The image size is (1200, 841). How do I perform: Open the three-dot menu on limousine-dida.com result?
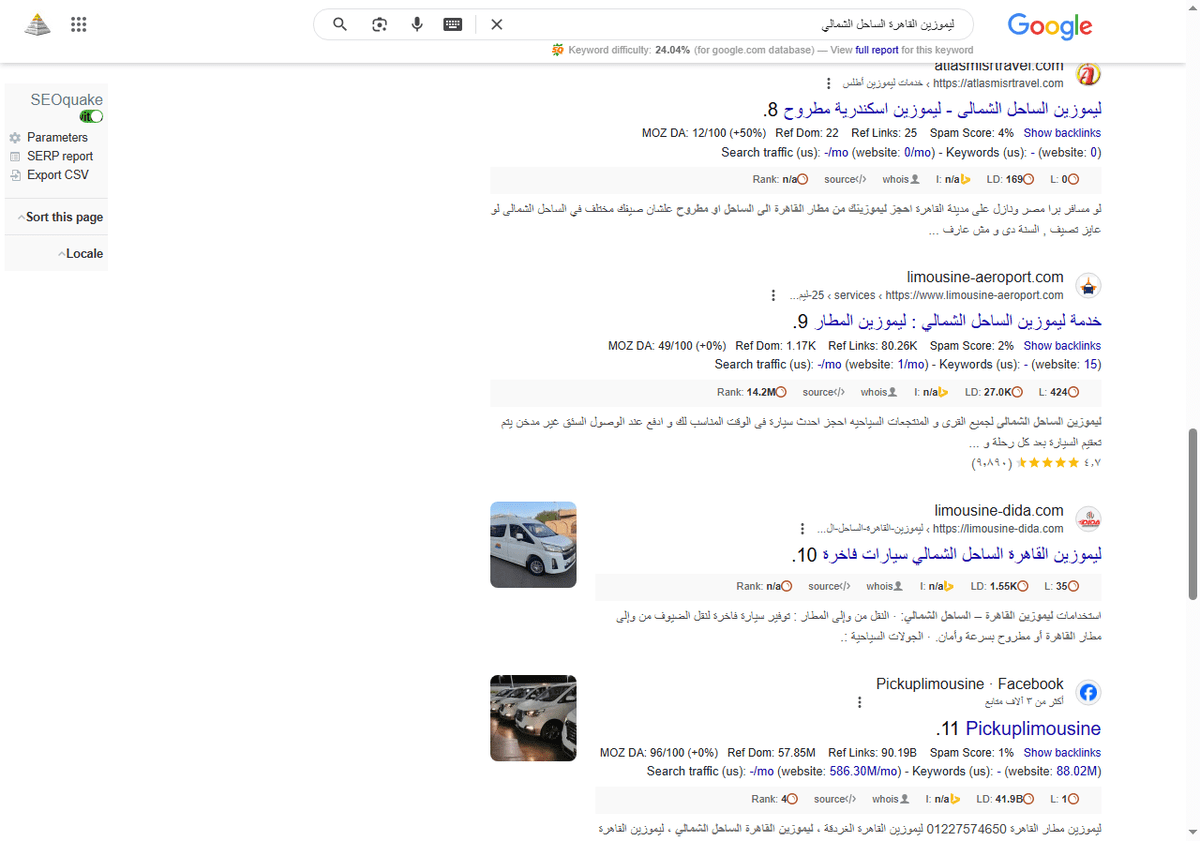pos(802,527)
